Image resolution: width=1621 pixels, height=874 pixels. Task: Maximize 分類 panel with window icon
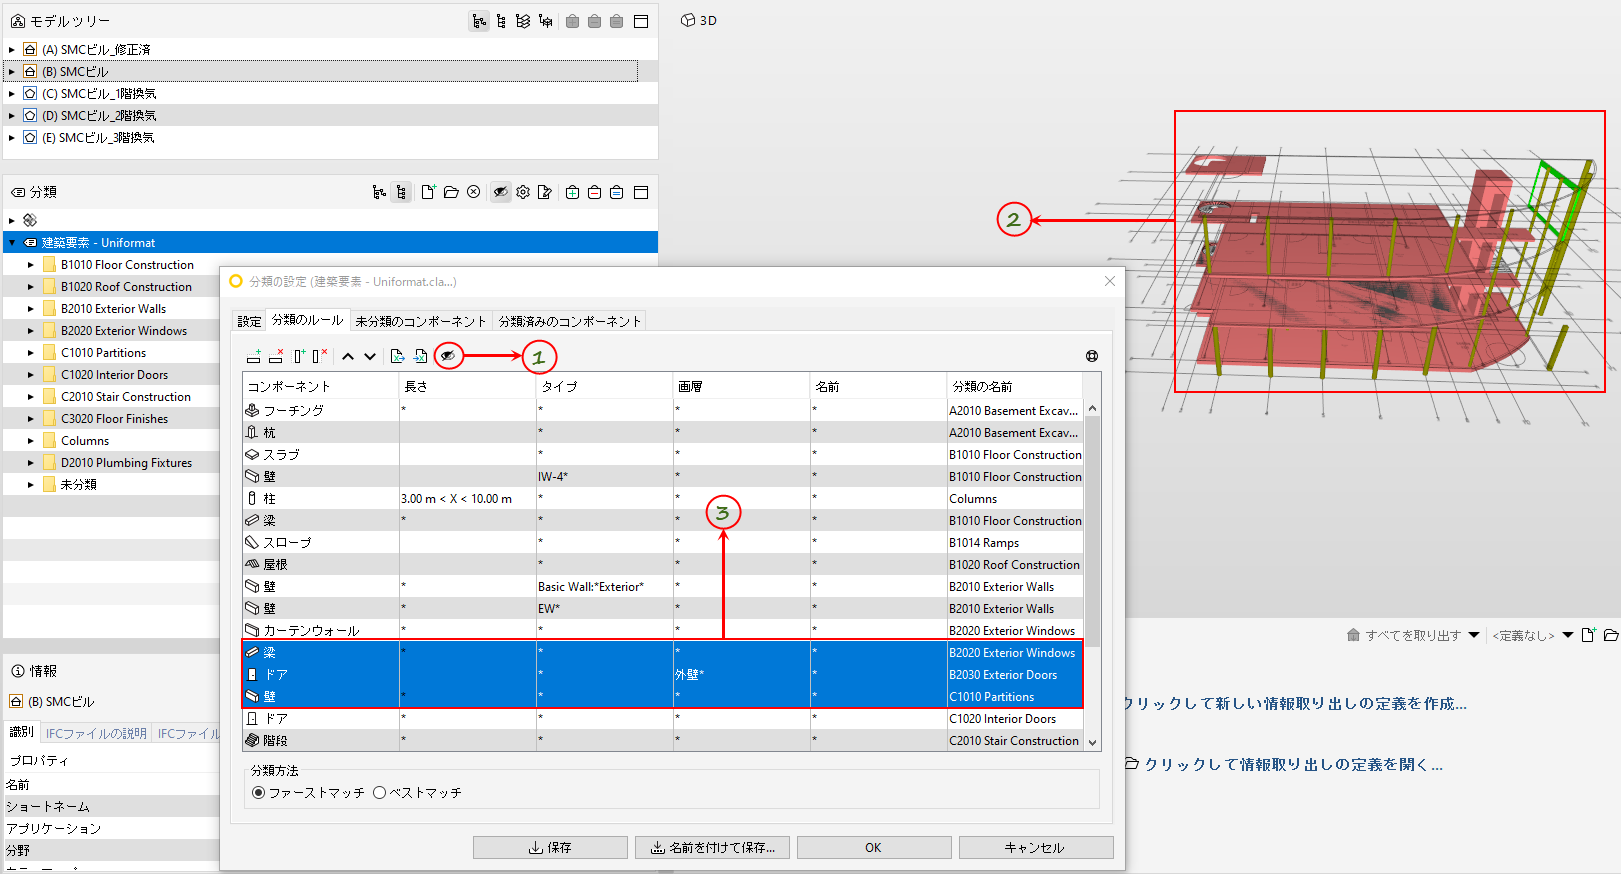click(x=641, y=192)
